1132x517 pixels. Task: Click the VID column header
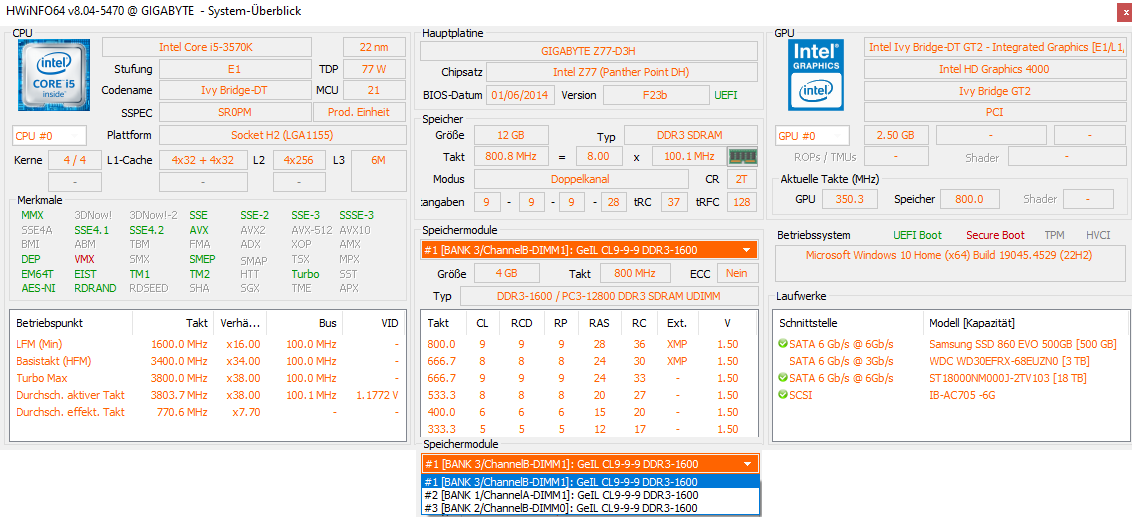(x=374, y=323)
